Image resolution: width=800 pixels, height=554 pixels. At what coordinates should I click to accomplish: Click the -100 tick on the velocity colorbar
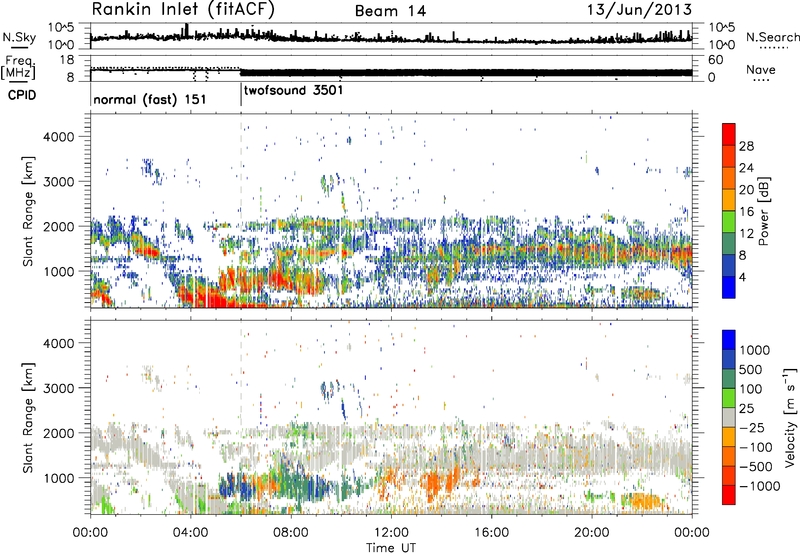point(755,447)
